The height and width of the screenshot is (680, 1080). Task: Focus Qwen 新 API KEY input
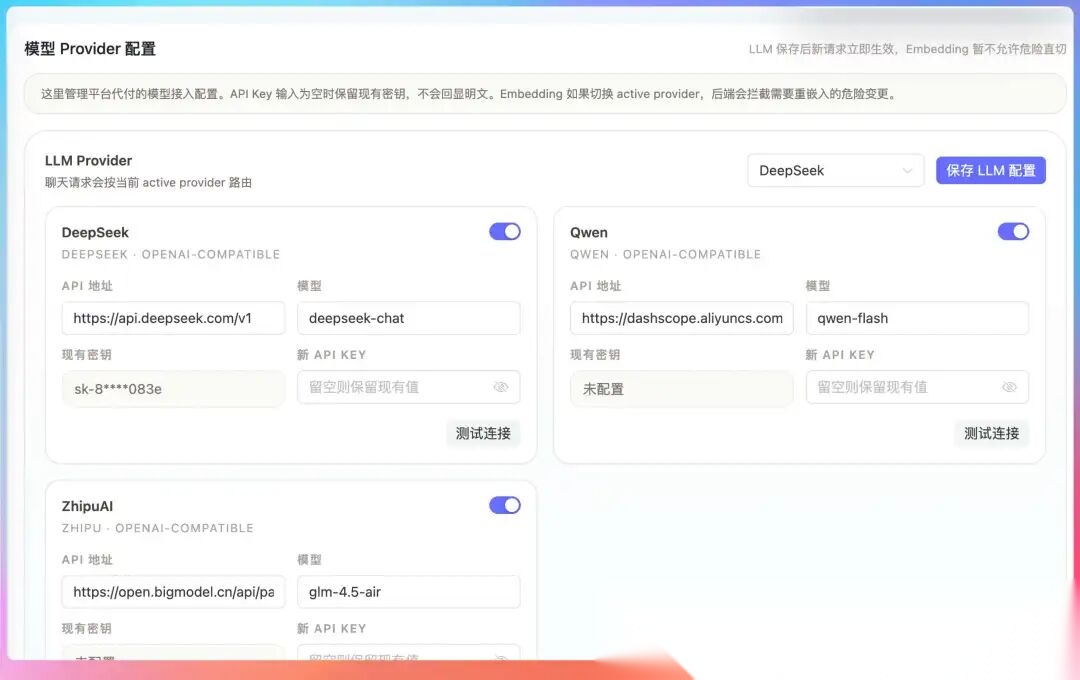coord(917,387)
